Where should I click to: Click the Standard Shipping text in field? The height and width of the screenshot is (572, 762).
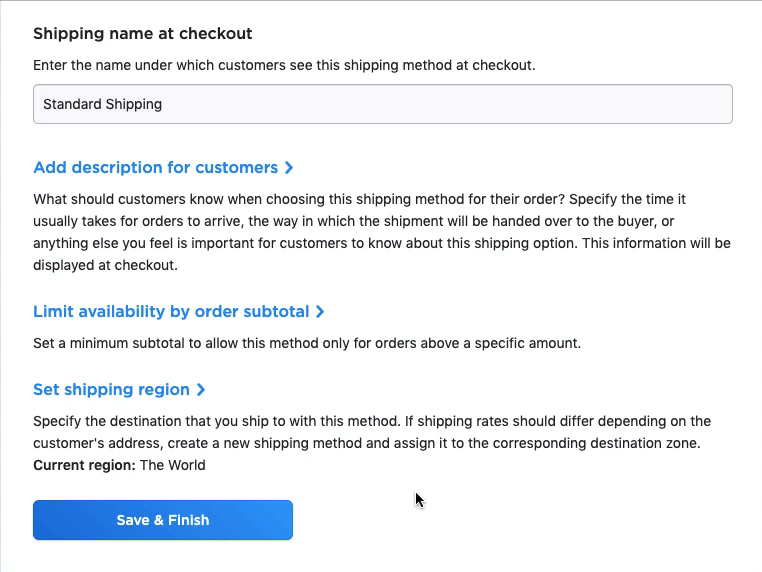pos(102,104)
